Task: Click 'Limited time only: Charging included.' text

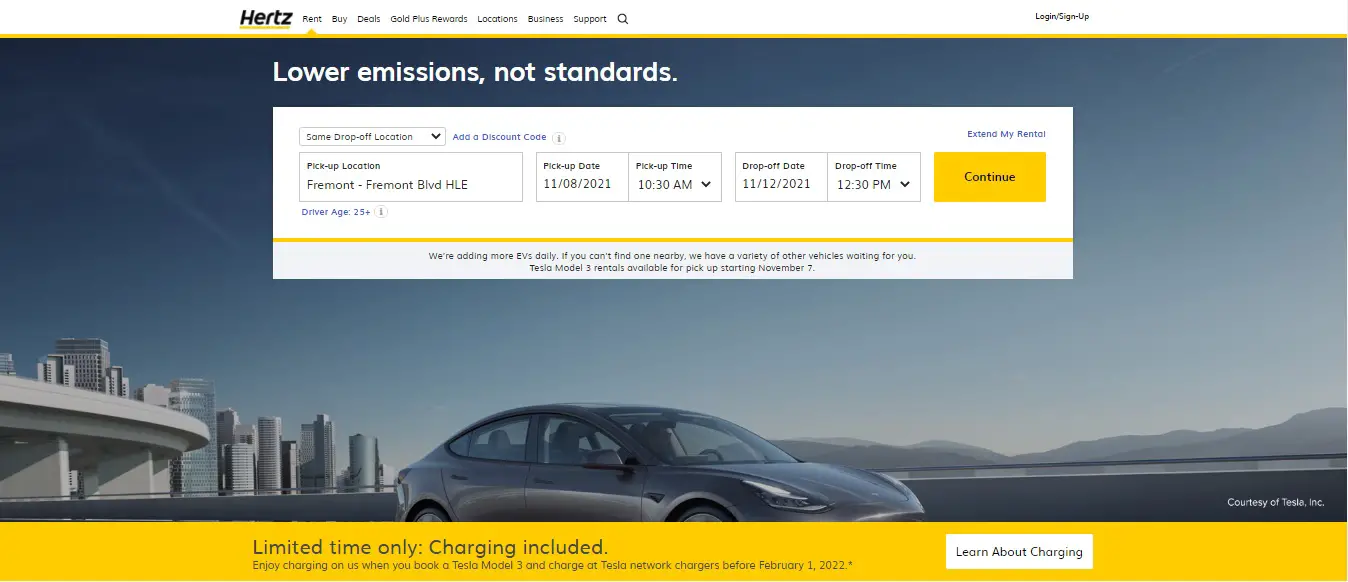Action: click(x=430, y=547)
